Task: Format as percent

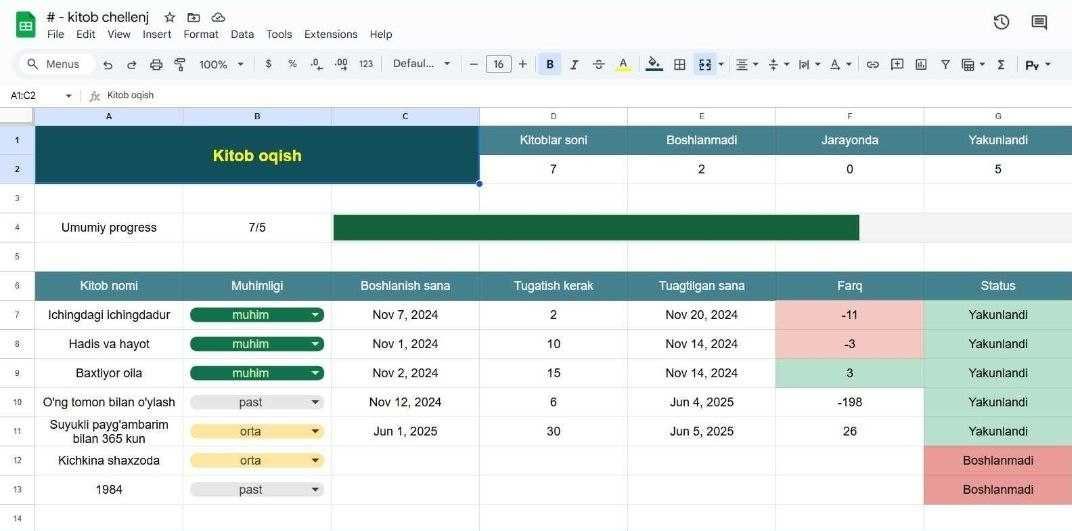Action: [293, 64]
